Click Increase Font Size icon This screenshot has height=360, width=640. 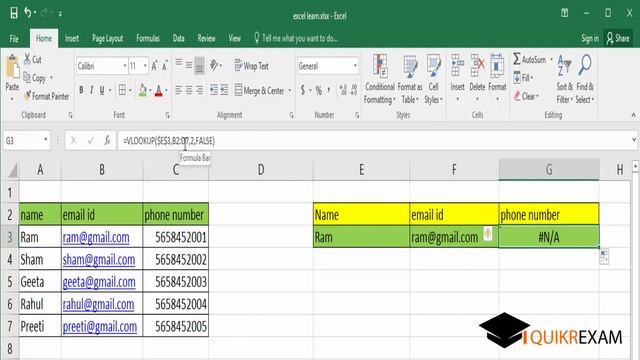click(154, 66)
